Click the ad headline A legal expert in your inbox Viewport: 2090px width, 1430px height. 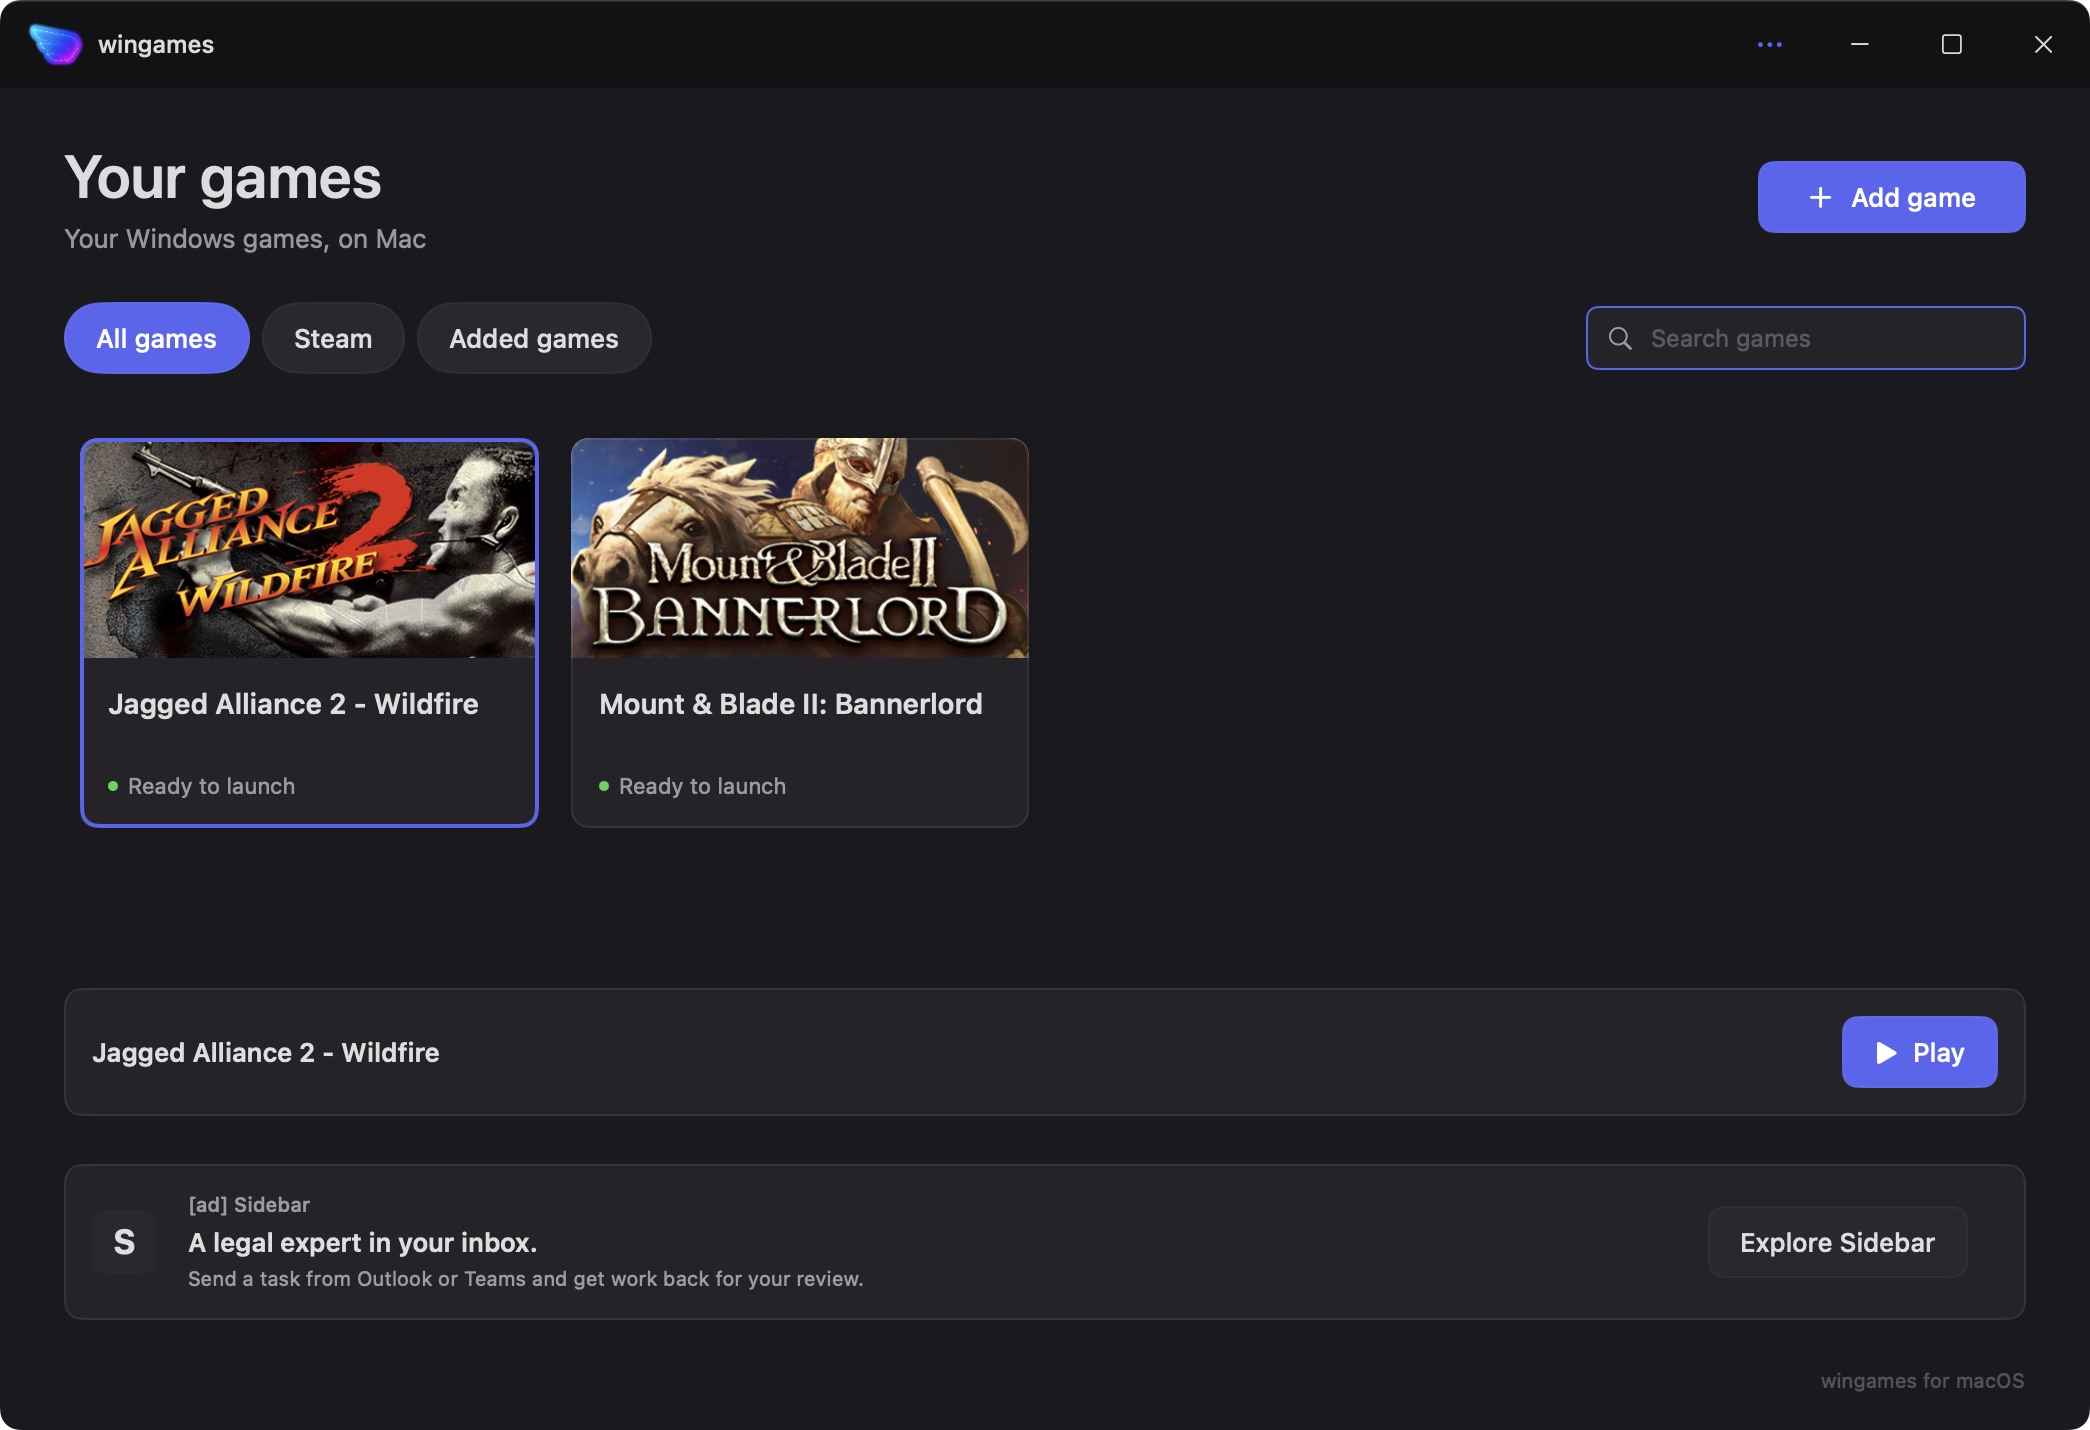click(362, 1243)
